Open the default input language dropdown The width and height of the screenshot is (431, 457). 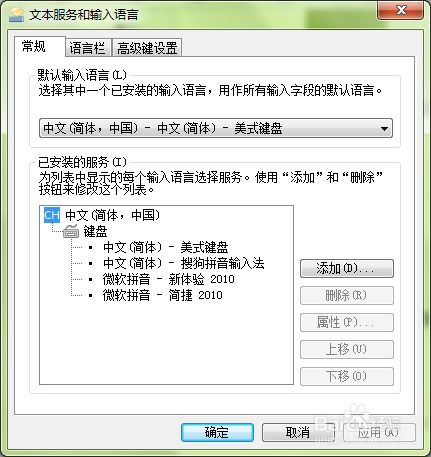pyautogui.click(x=216, y=128)
